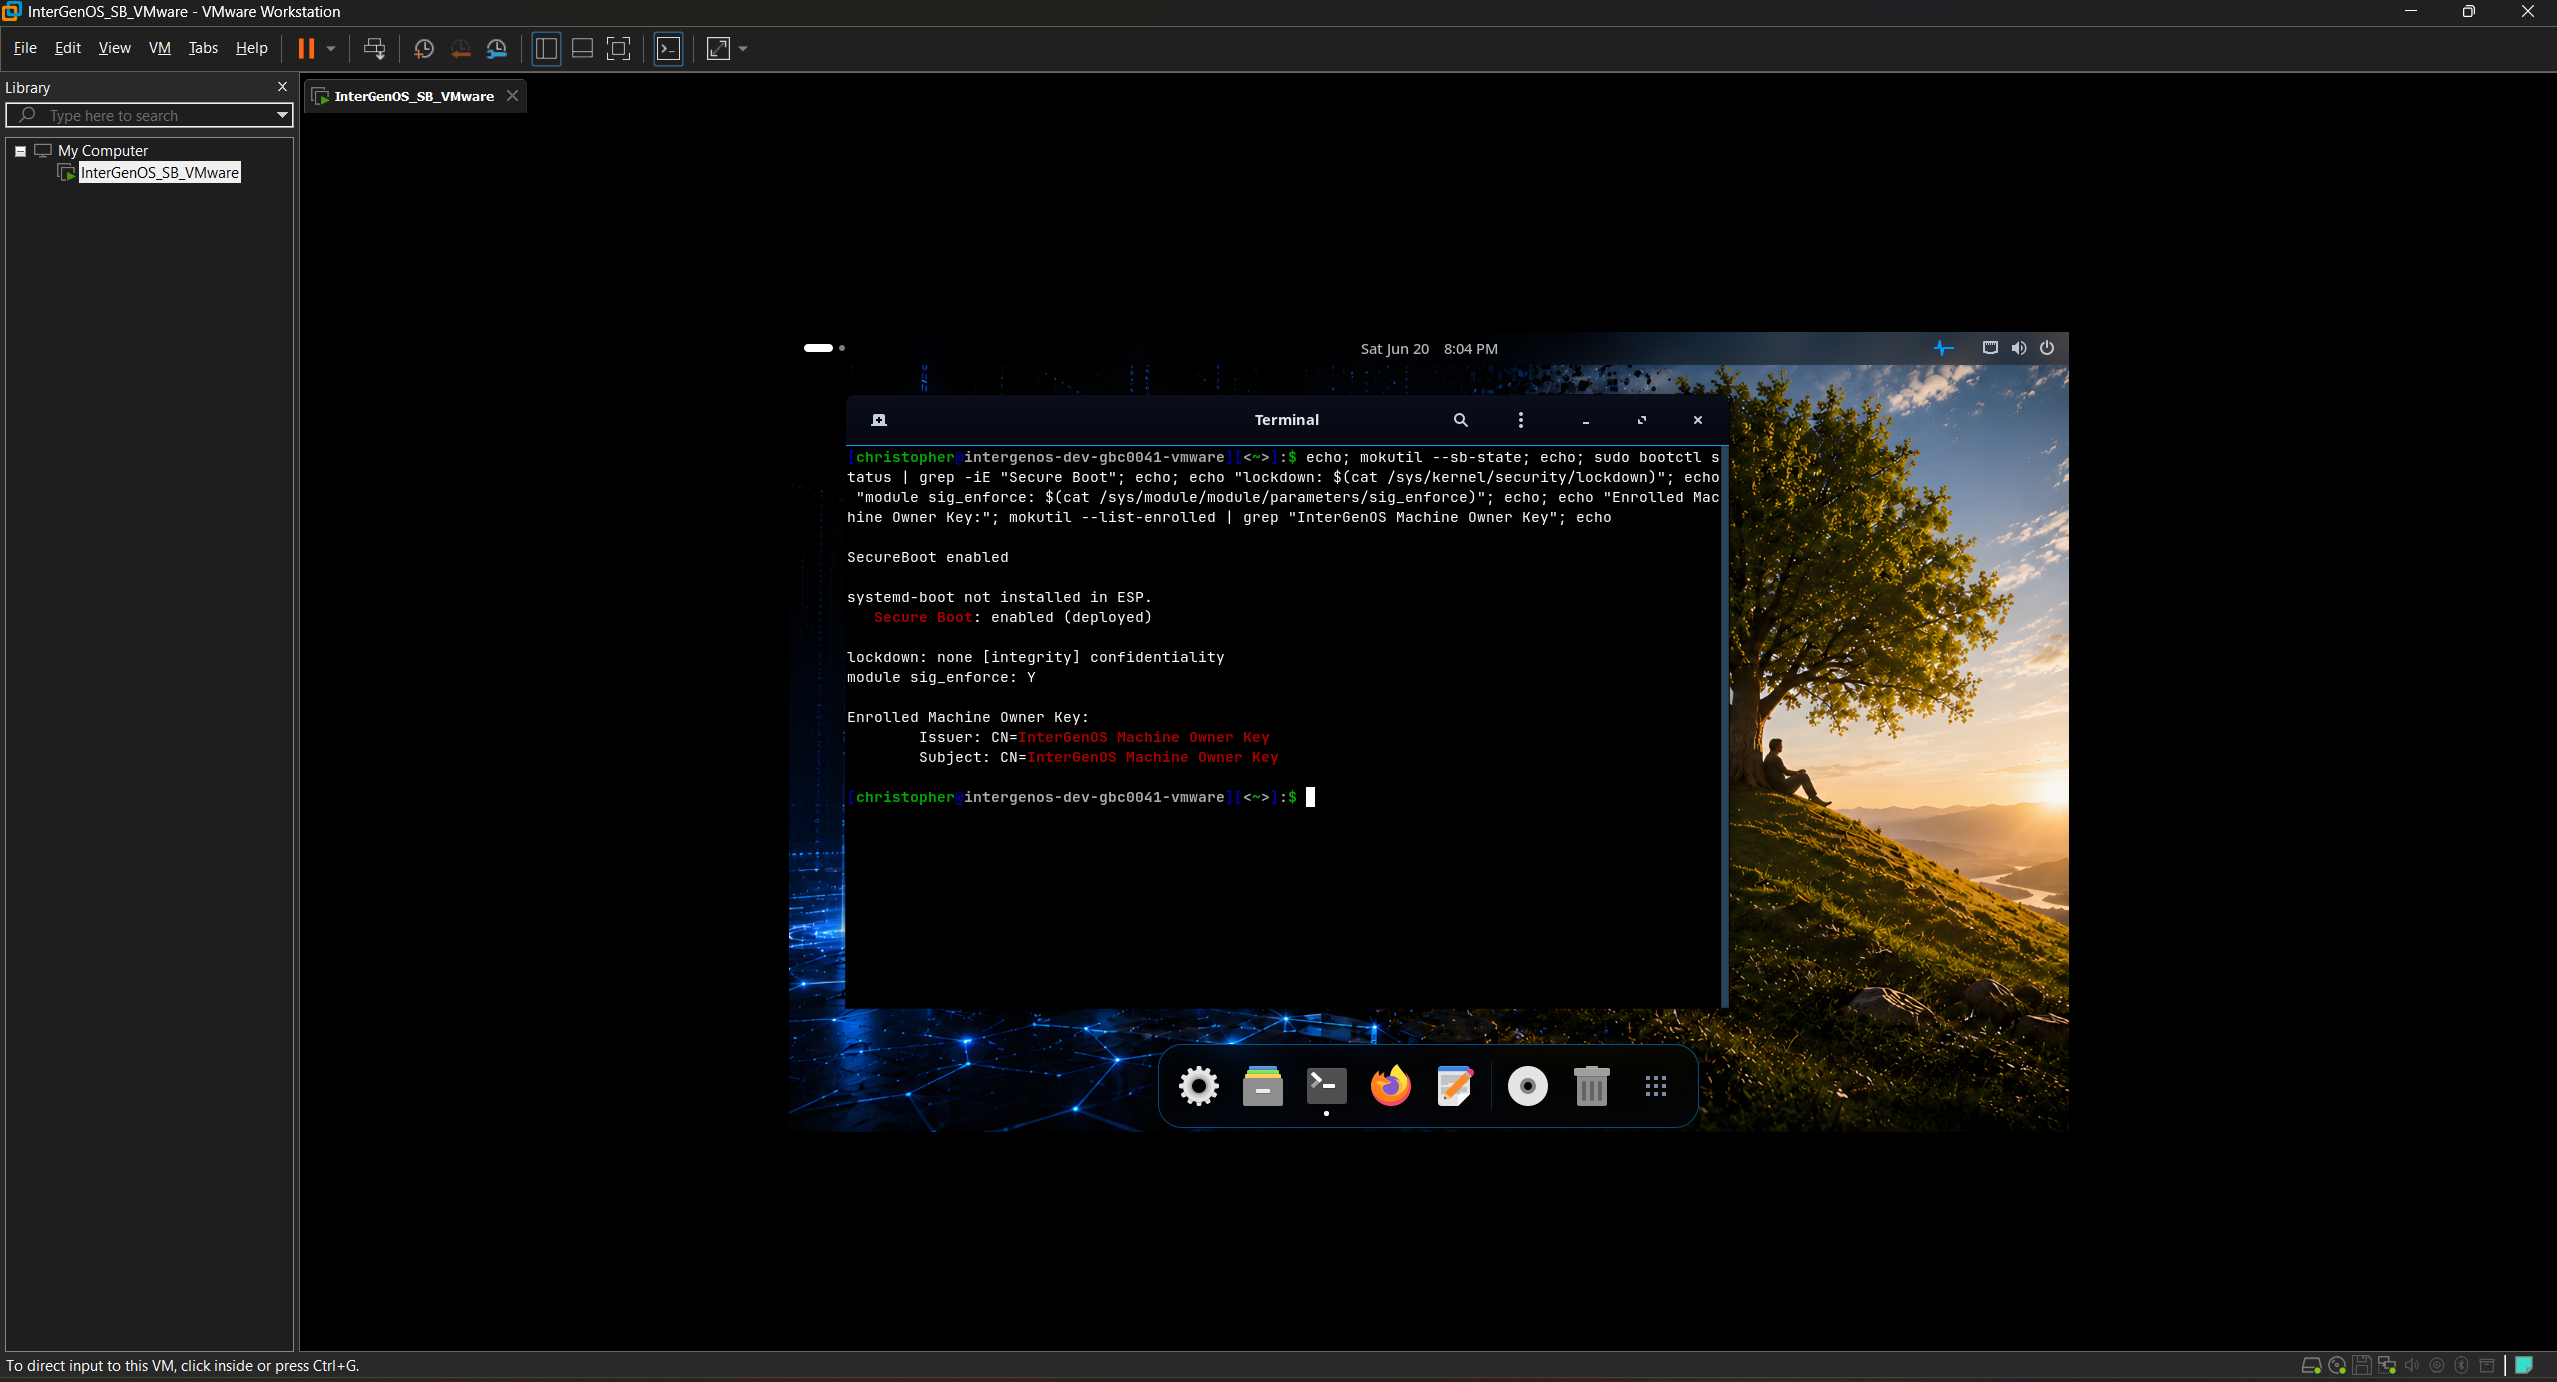Screen dimensions: 2557x1382
Task: Close the Terminal window
Action: pos(1698,420)
